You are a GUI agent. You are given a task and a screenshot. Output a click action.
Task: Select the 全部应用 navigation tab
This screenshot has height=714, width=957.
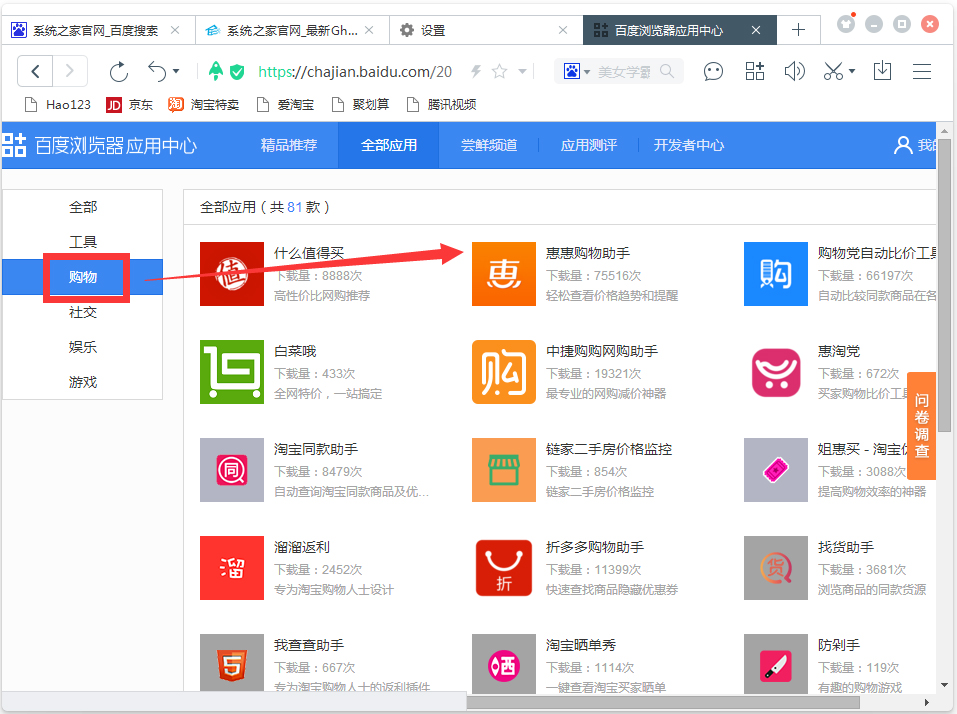(389, 145)
